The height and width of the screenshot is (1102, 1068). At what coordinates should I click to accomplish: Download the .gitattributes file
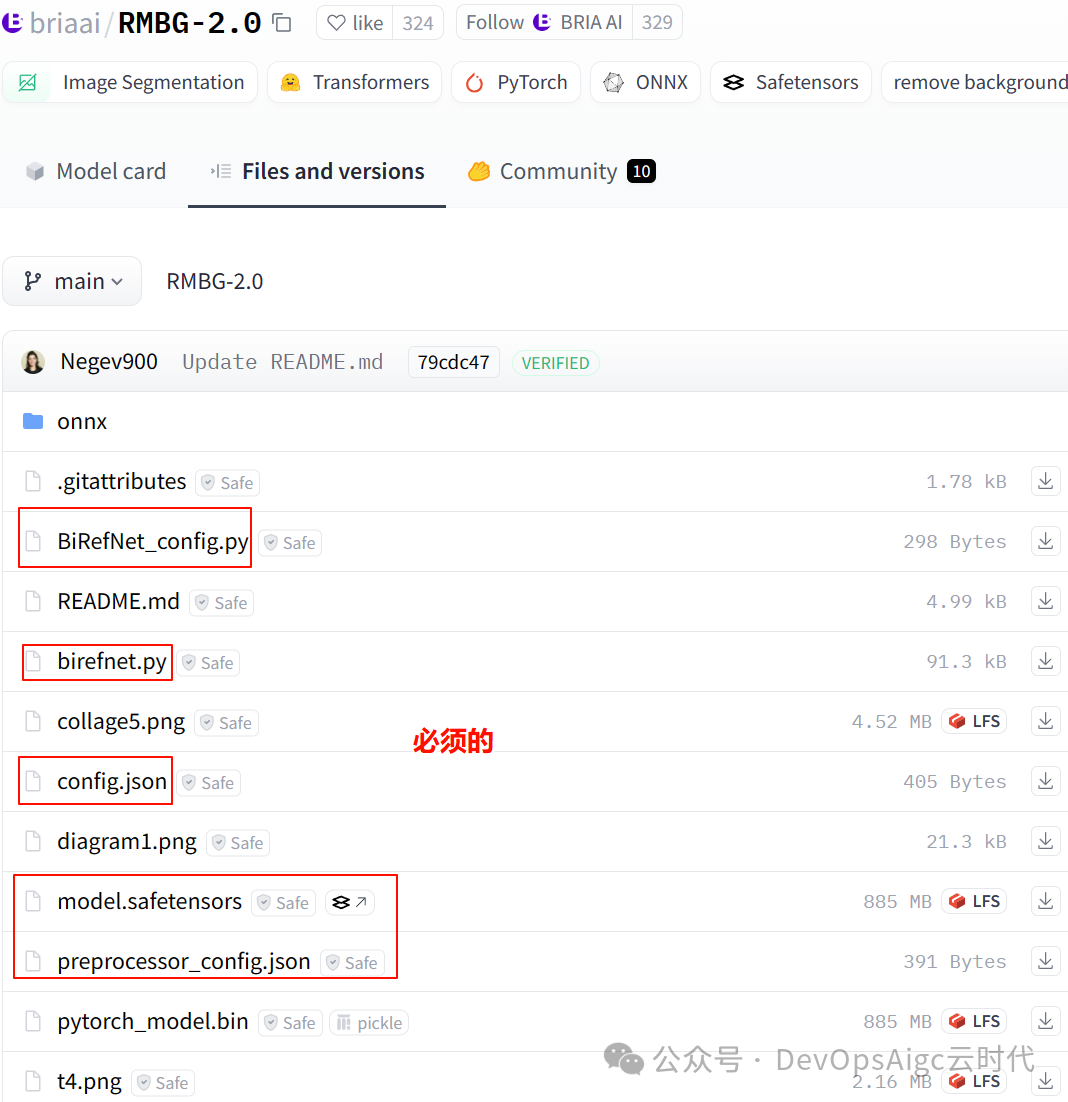[x=1046, y=481]
